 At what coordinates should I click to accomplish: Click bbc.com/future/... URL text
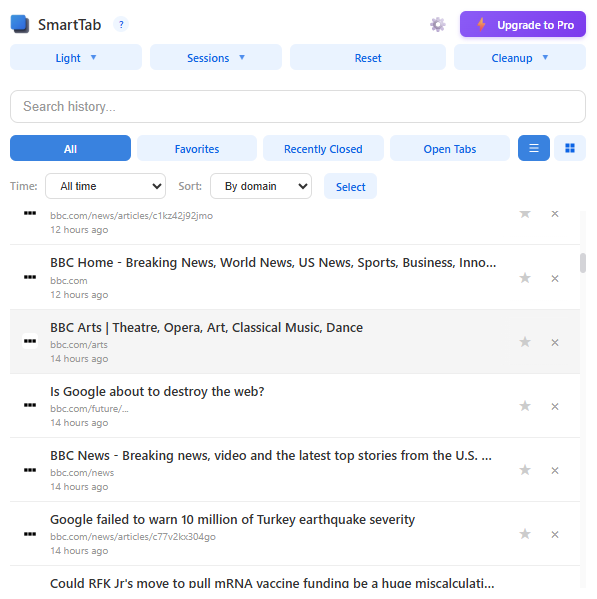pos(89,409)
